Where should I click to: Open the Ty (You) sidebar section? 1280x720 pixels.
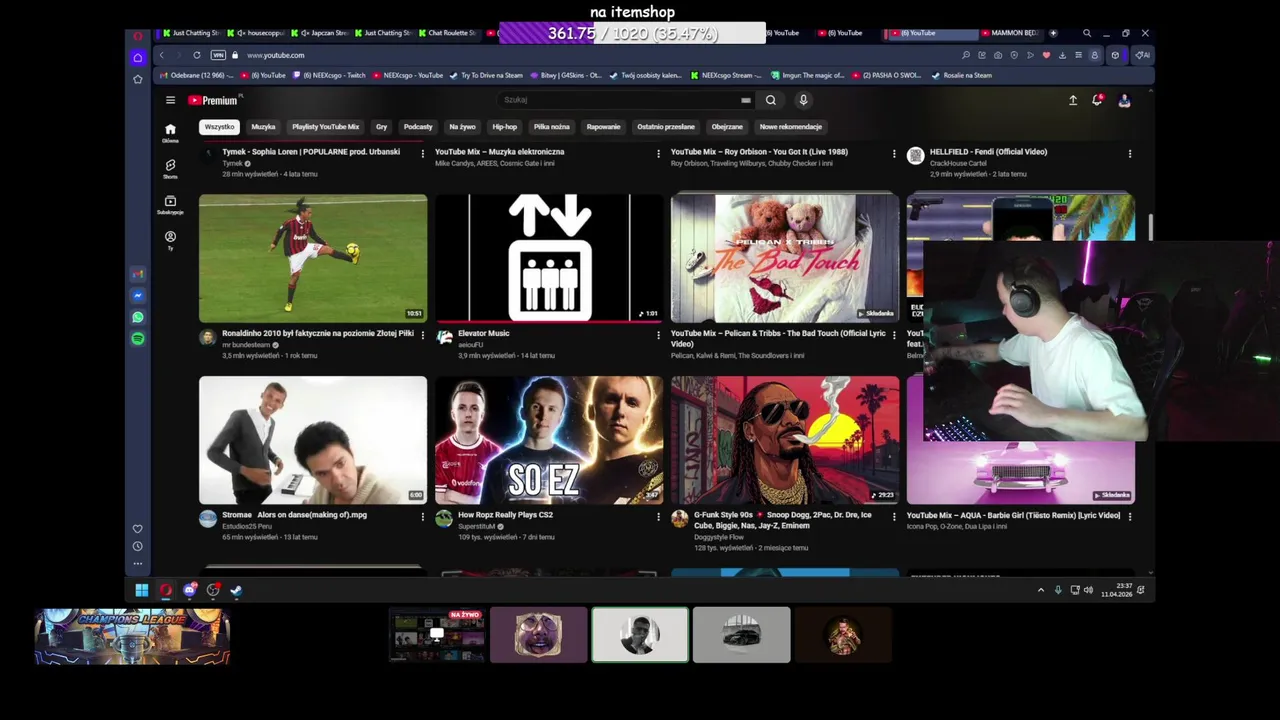(x=170, y=240)
